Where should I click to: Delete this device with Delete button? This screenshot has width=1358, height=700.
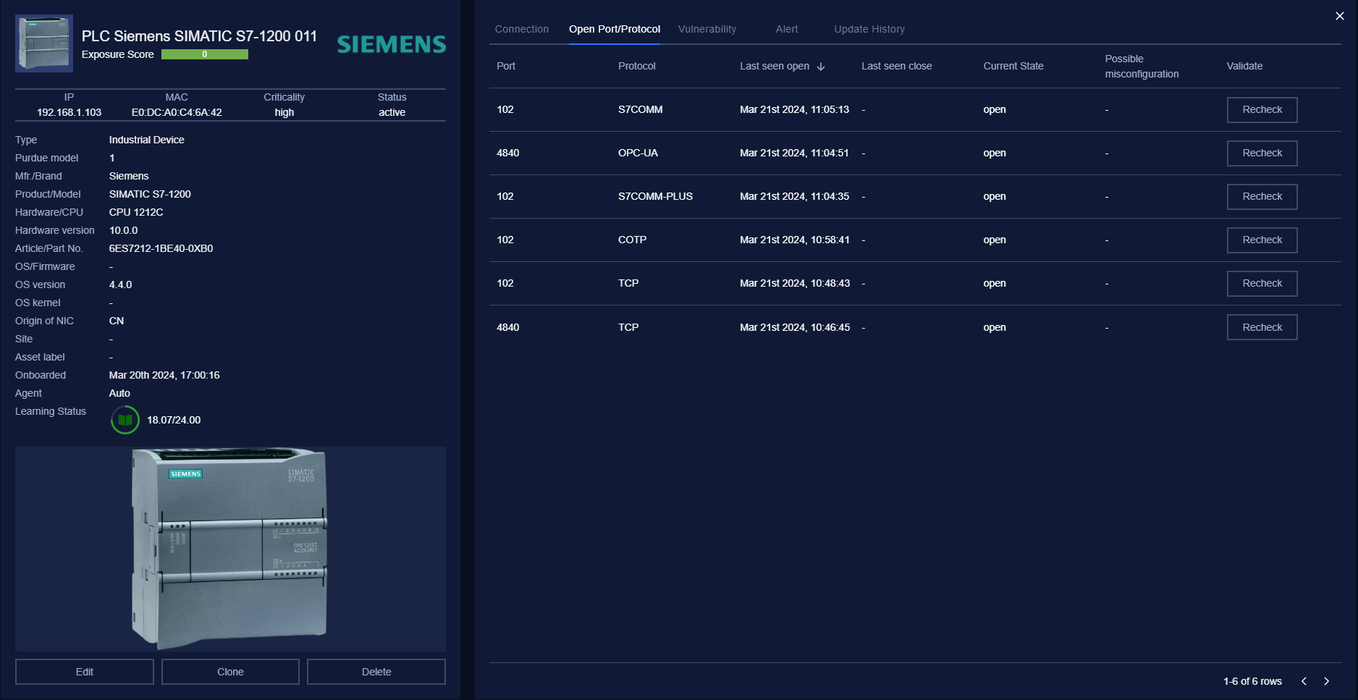pos(376,672)
